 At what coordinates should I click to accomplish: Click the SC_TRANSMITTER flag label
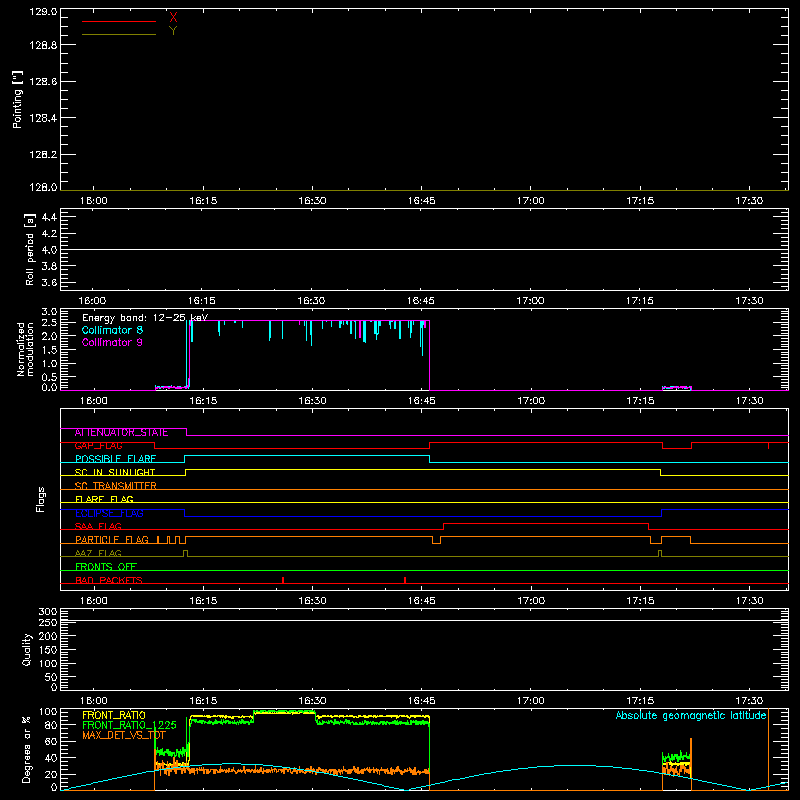(x=116, y=486)
